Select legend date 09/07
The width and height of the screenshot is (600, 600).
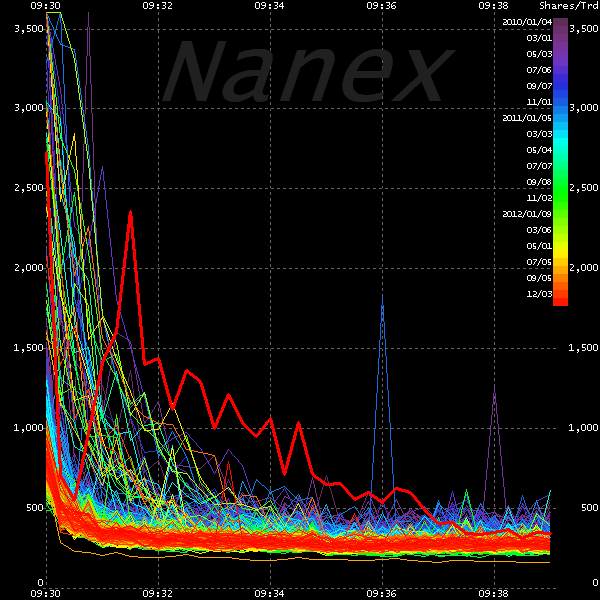point(539,86)
